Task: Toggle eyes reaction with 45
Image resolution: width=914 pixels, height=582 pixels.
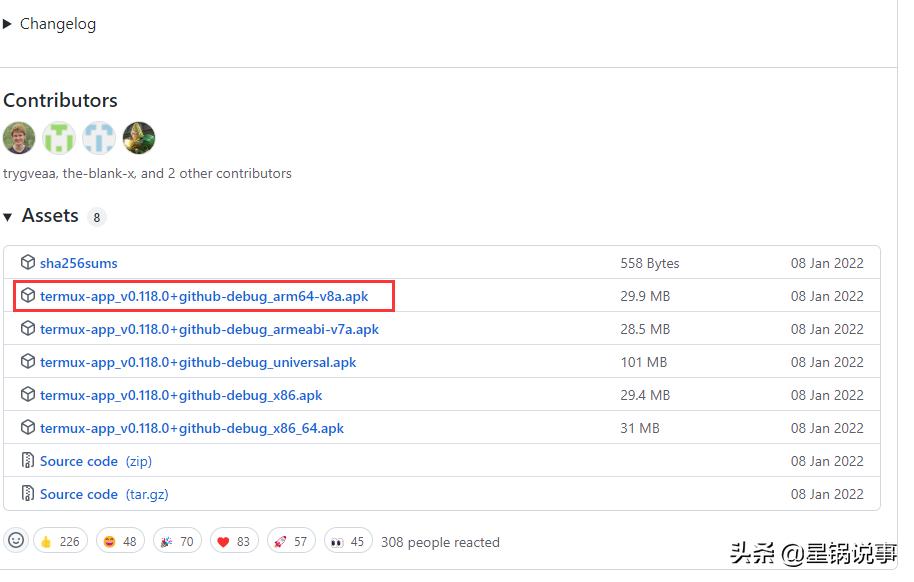Action: tap(348, 542)
